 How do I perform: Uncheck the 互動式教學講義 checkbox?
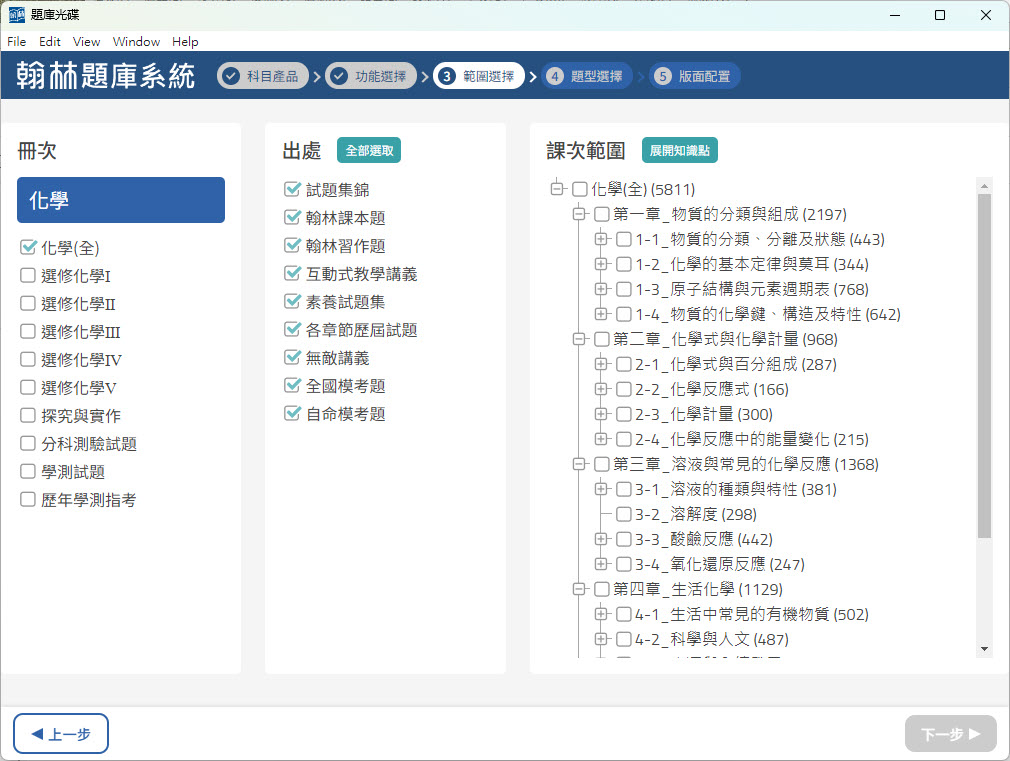click(x=292, y=274)
